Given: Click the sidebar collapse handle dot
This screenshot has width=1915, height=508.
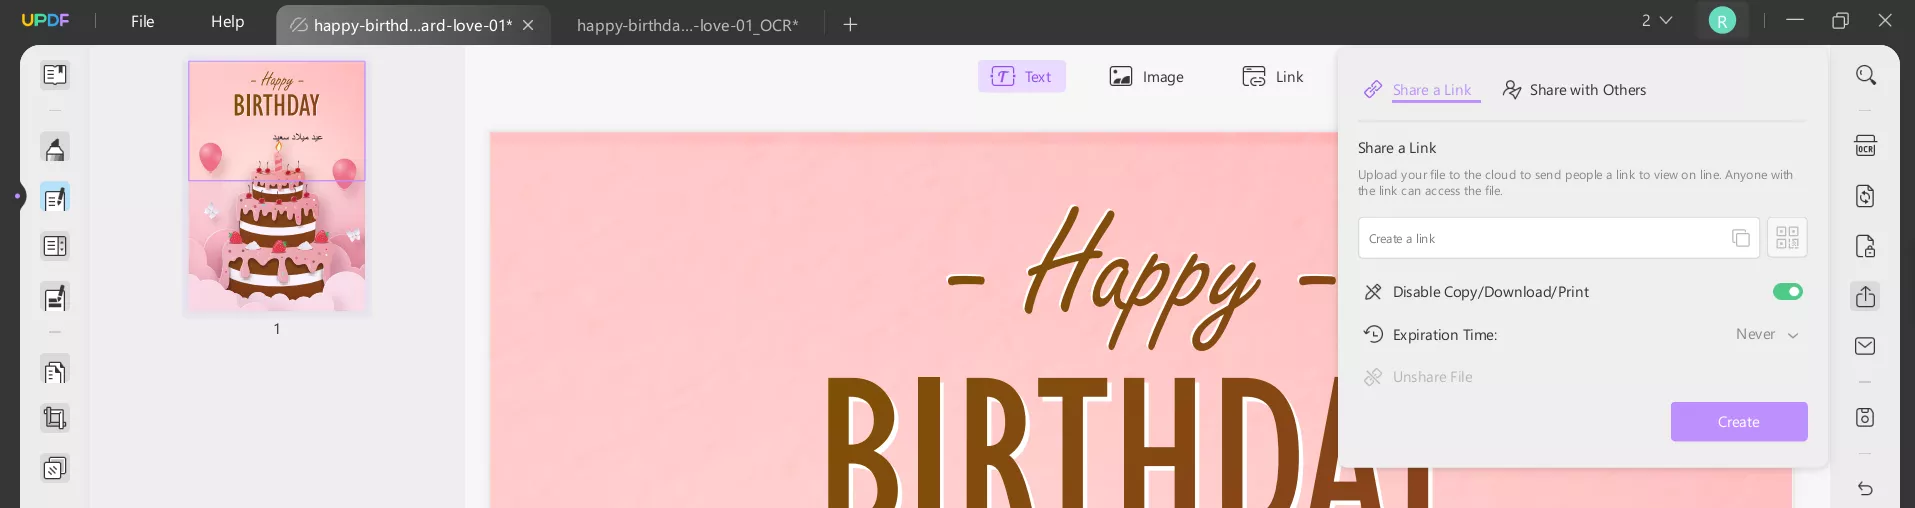Looking at the screenshot, I should 18,196.
